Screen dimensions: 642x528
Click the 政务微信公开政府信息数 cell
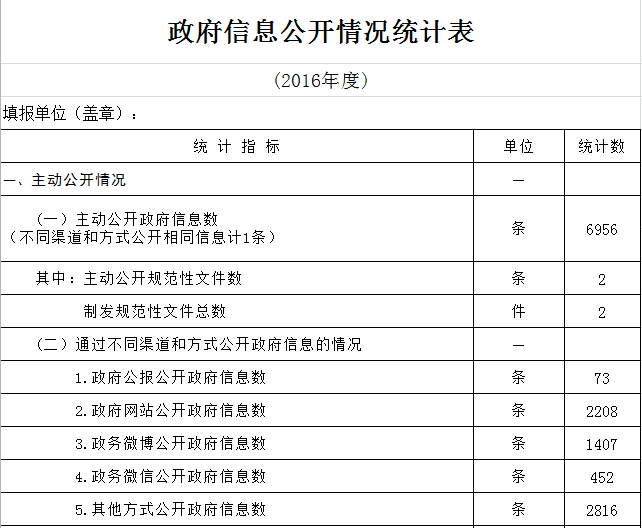click(170, 477)
